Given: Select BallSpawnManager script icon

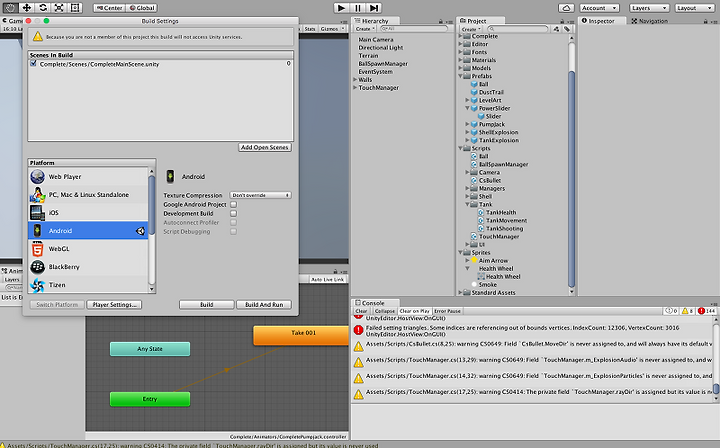Looking at the screenshot, I should (x=474, y=164).
